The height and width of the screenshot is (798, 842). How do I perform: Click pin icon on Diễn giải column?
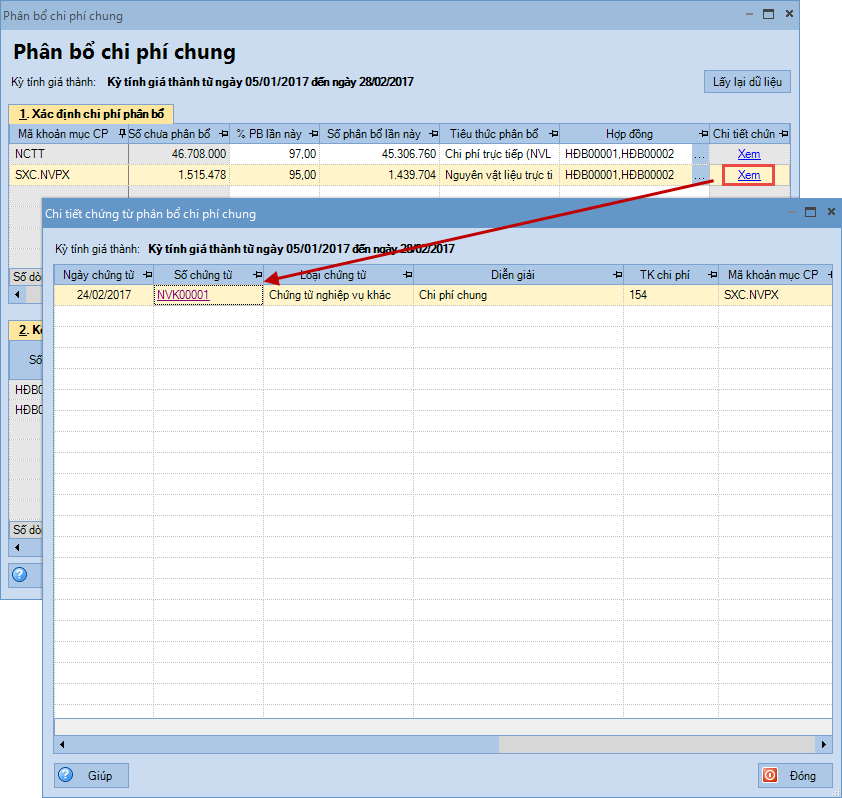pos(616,275)
